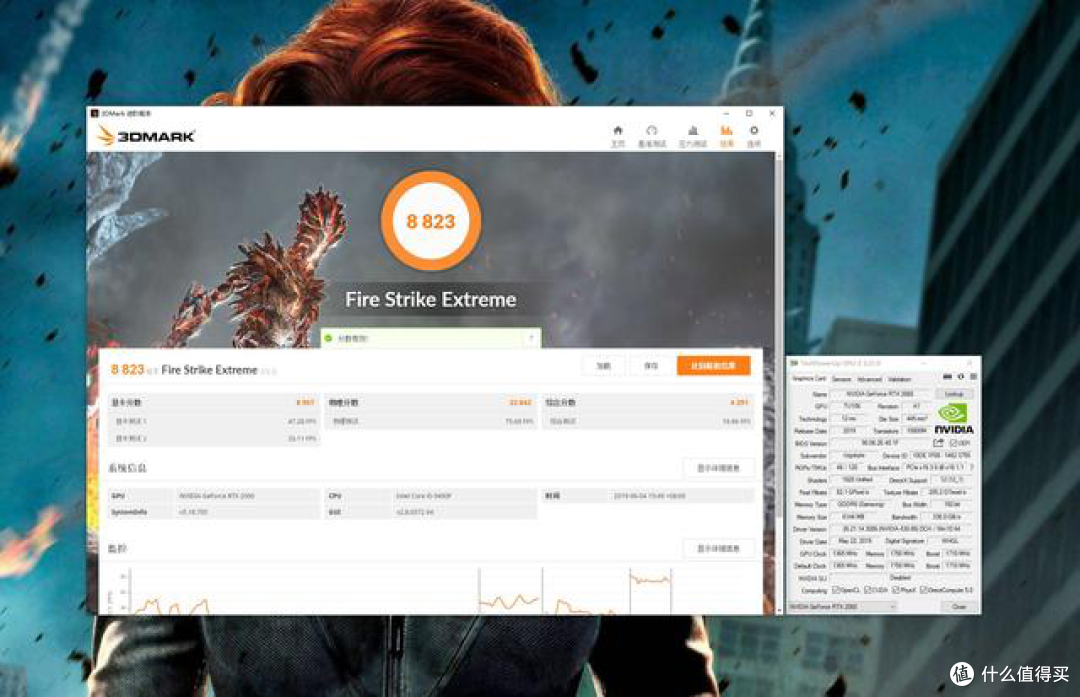The image size is (1080, 697).
Task: Click GPU-Z refresh icon
Action: coord(960,377)
